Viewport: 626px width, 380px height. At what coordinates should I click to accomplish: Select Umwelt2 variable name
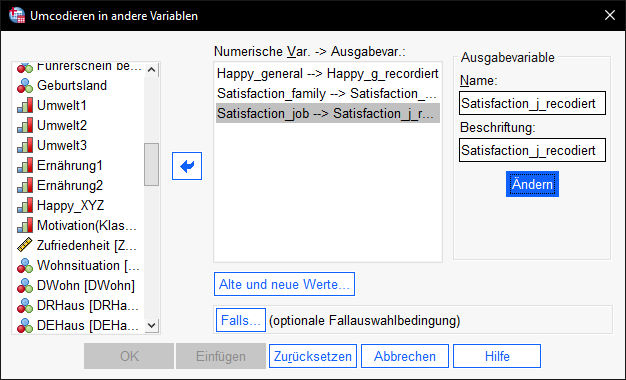(62, 125)
